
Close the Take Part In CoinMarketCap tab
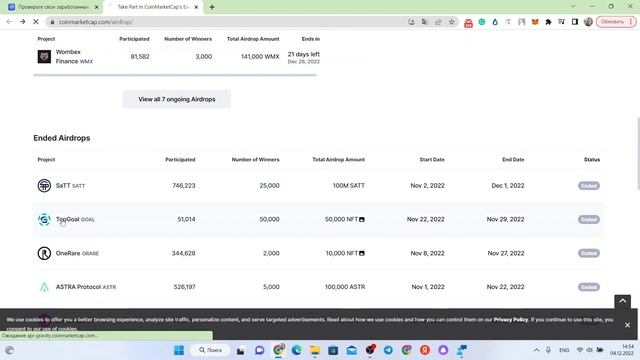pyautogui.click(x=196, y=7)
